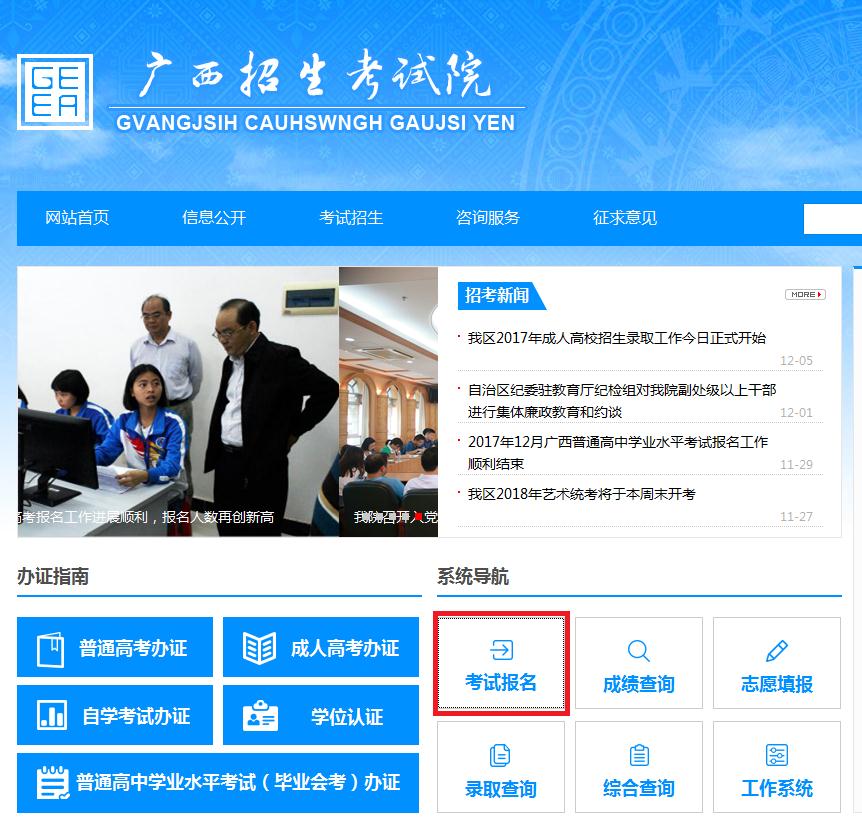Click the 成人高考办证 button
Viewport: 862px width, 823px height.
(321, 647)
